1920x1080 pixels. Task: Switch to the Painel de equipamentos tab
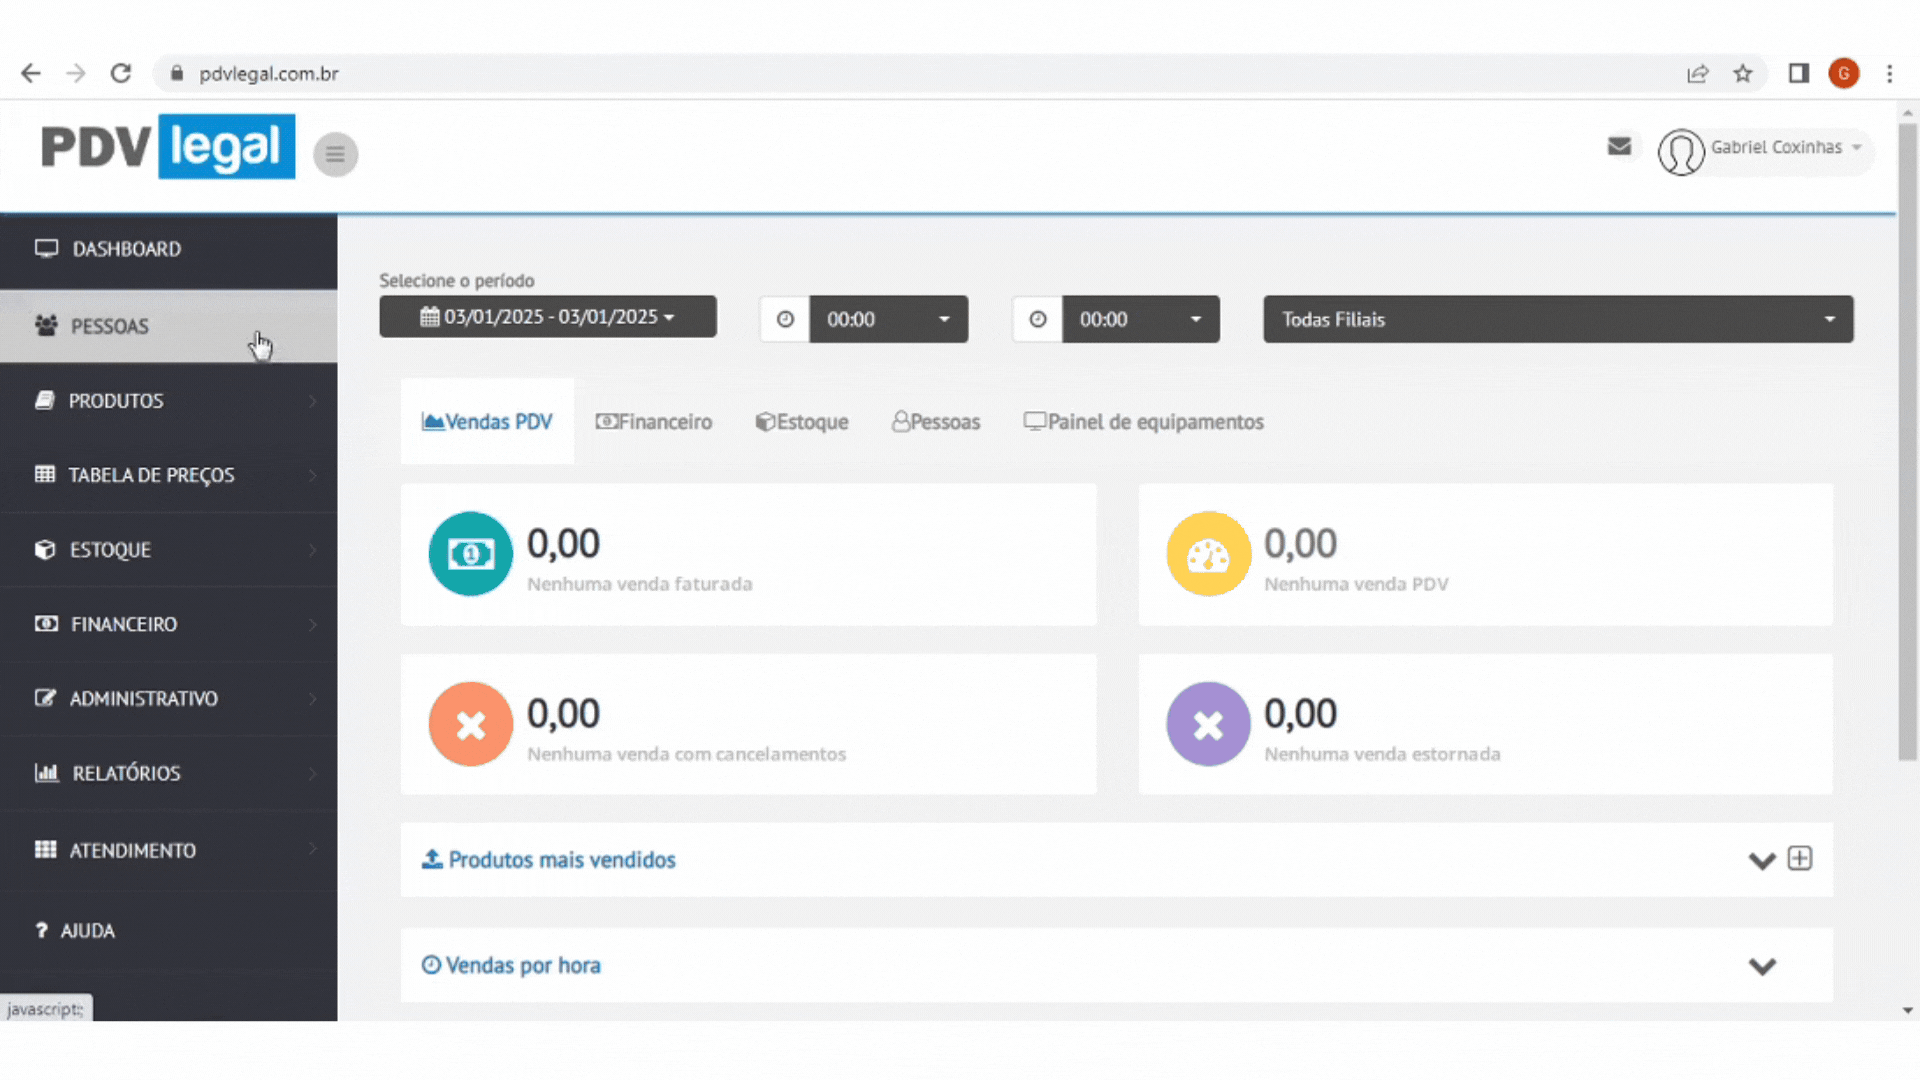[1143, 422]
